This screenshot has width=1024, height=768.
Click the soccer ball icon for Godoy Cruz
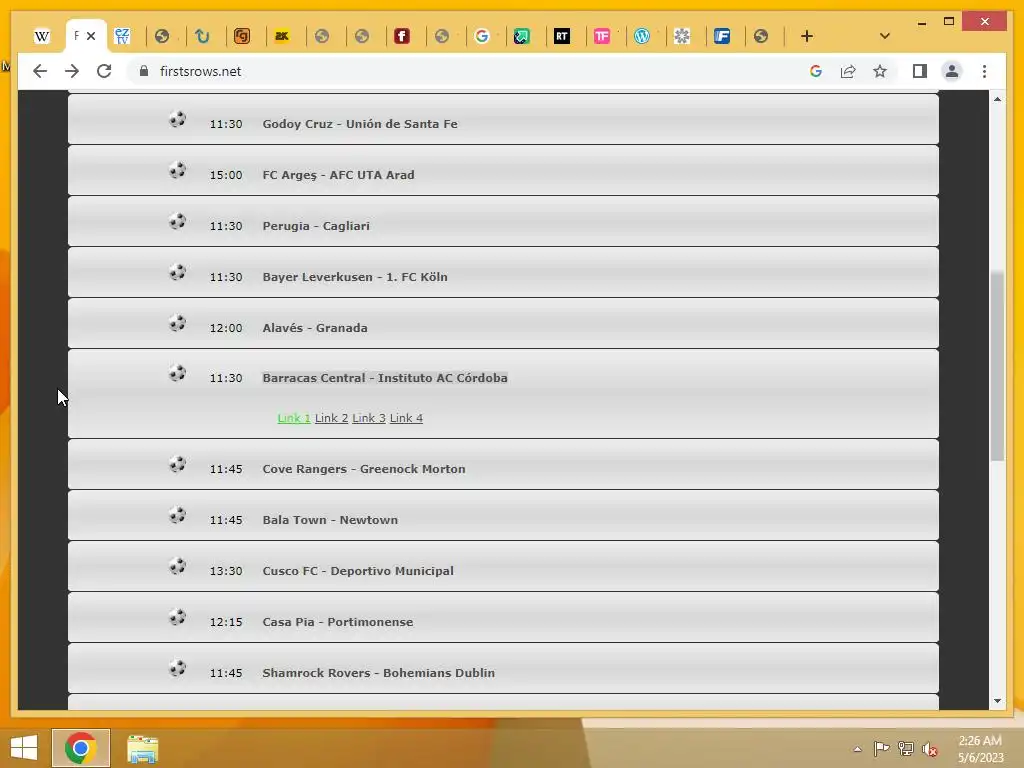[178, 120]
